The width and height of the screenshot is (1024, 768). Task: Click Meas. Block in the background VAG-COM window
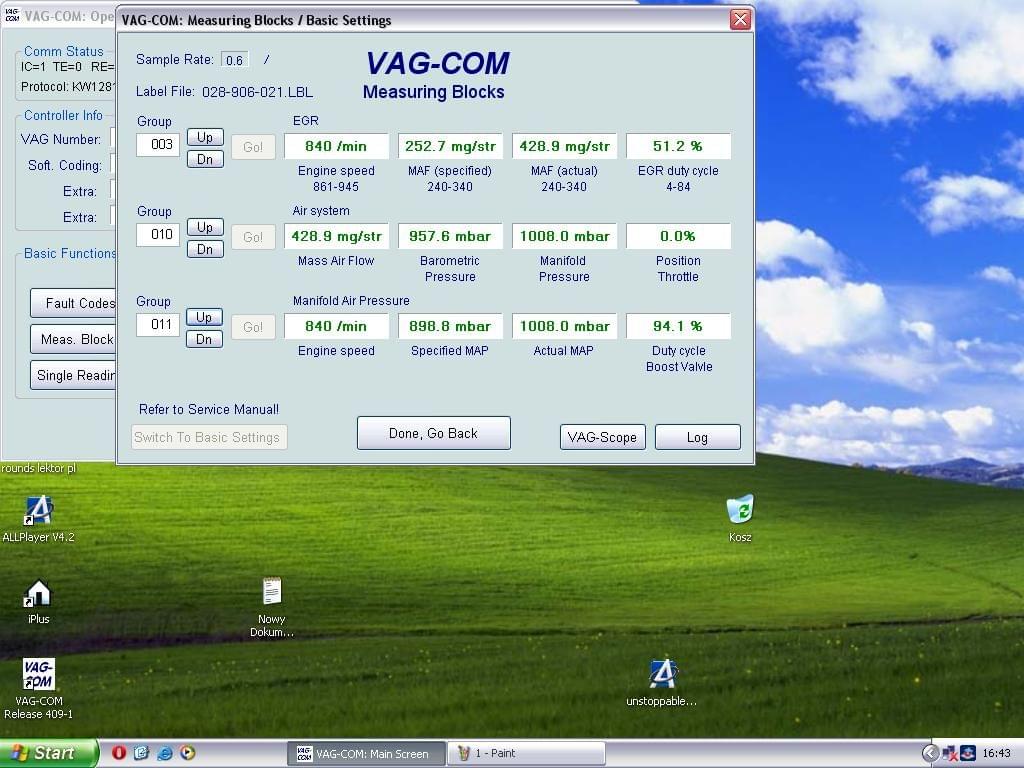73,340
